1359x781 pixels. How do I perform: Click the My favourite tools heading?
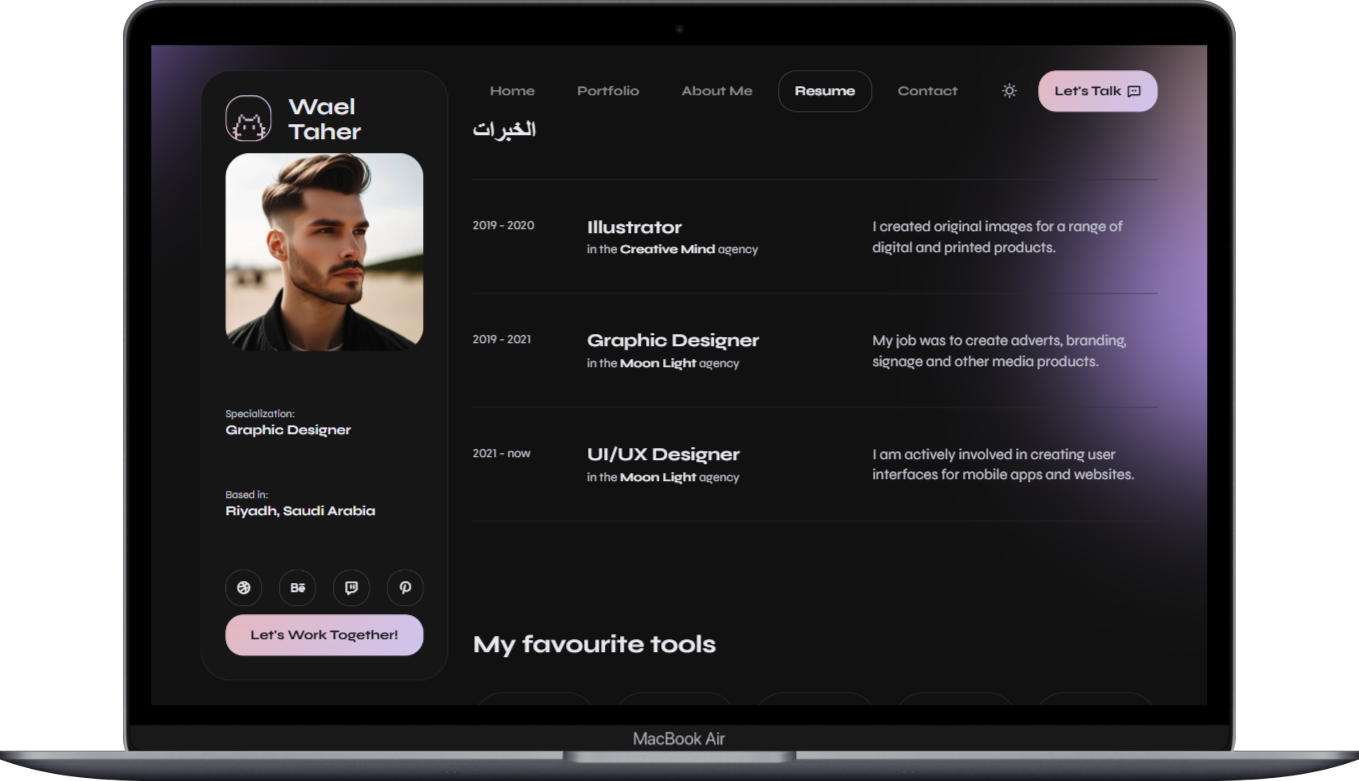(x=594, y=644)
